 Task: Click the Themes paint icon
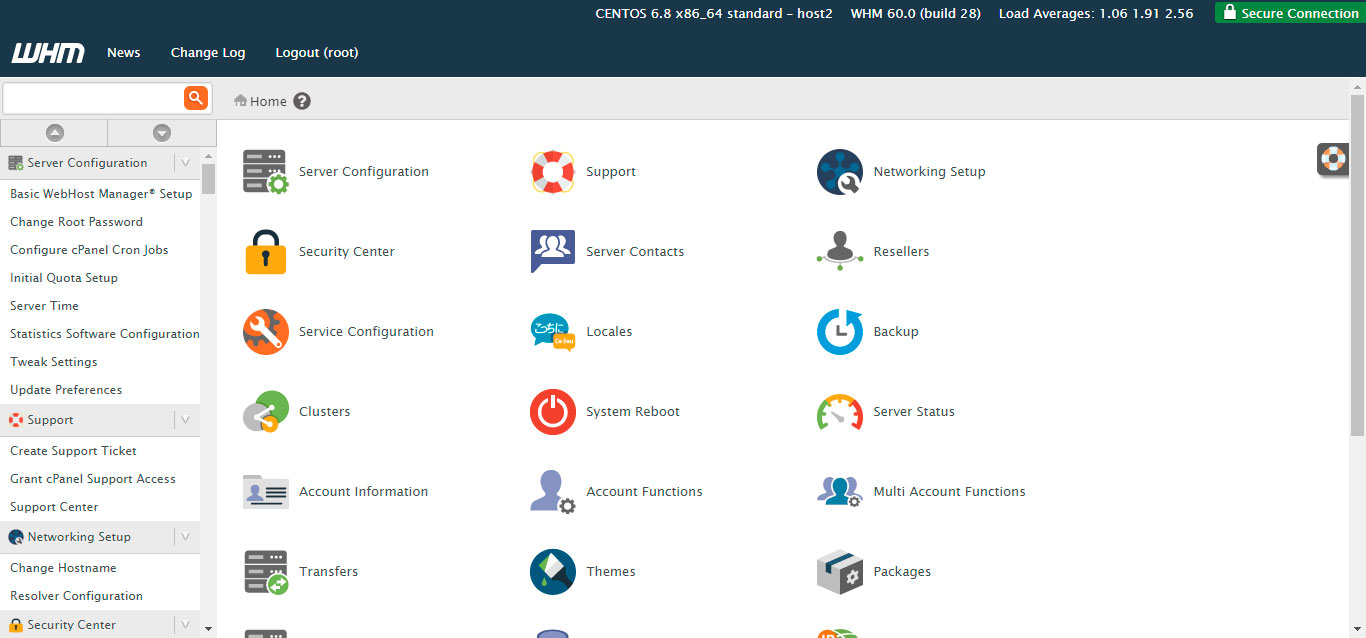click(x=553, y=572)
